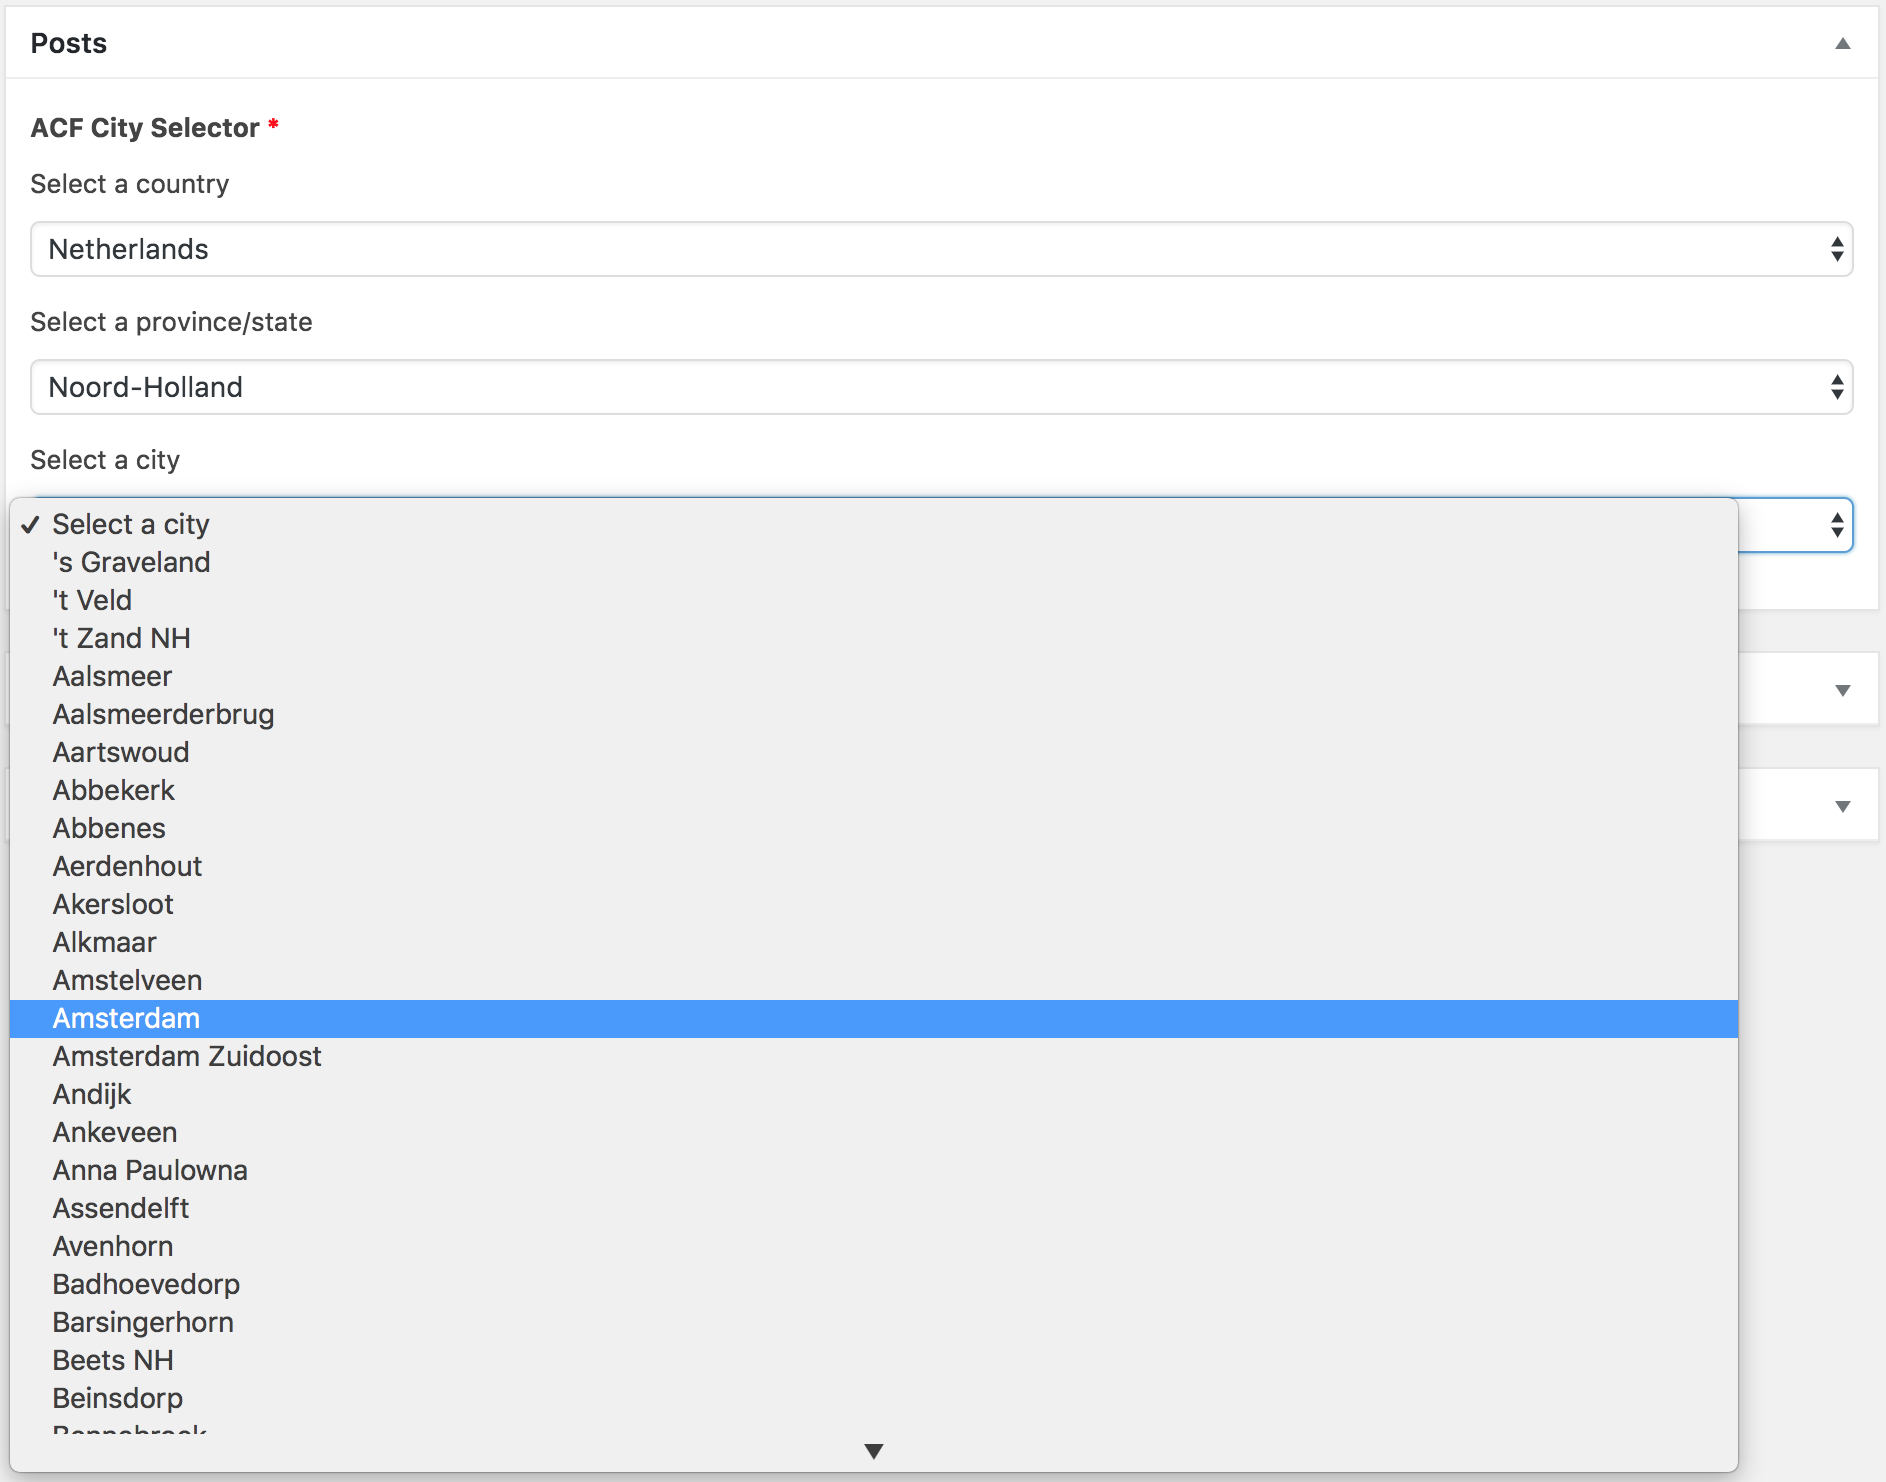Select 's Graveland from list
This screenshot has width=1886, height=1482.
(x=874, y=562)
